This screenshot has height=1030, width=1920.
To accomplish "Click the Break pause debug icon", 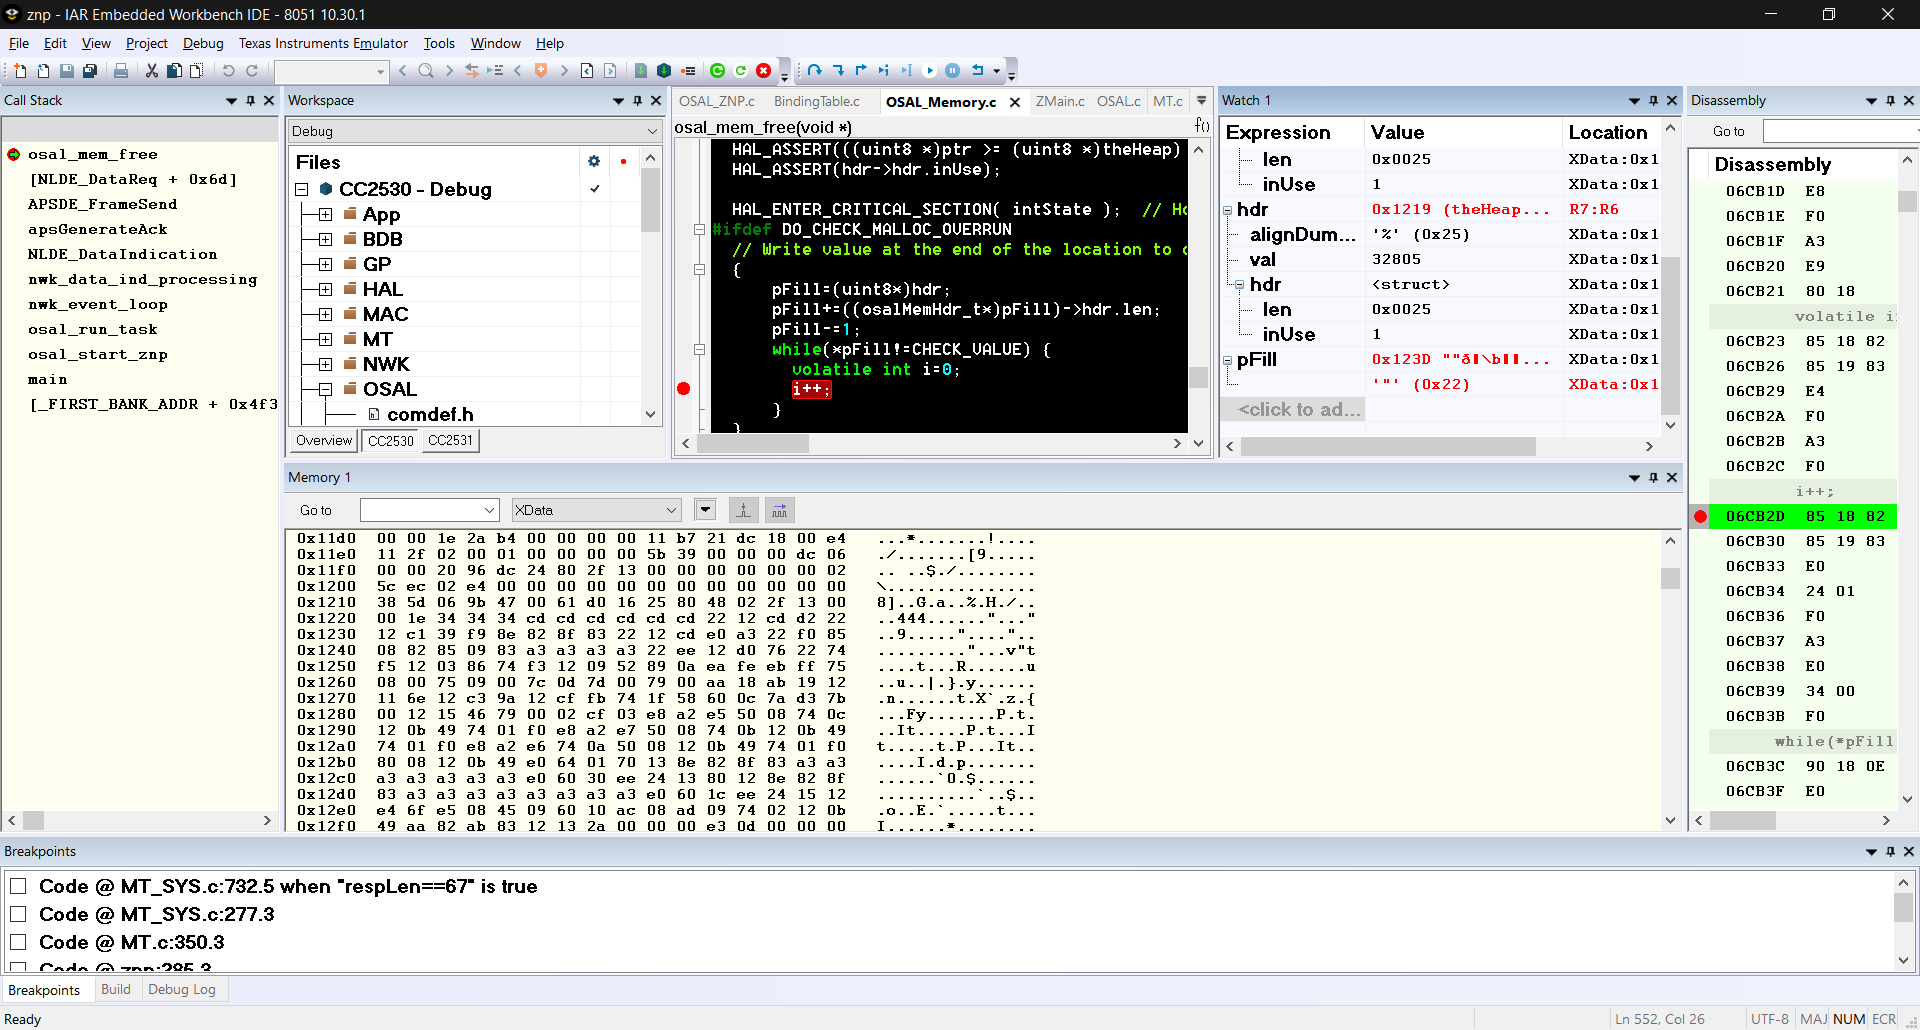I will tap(952, 71).
